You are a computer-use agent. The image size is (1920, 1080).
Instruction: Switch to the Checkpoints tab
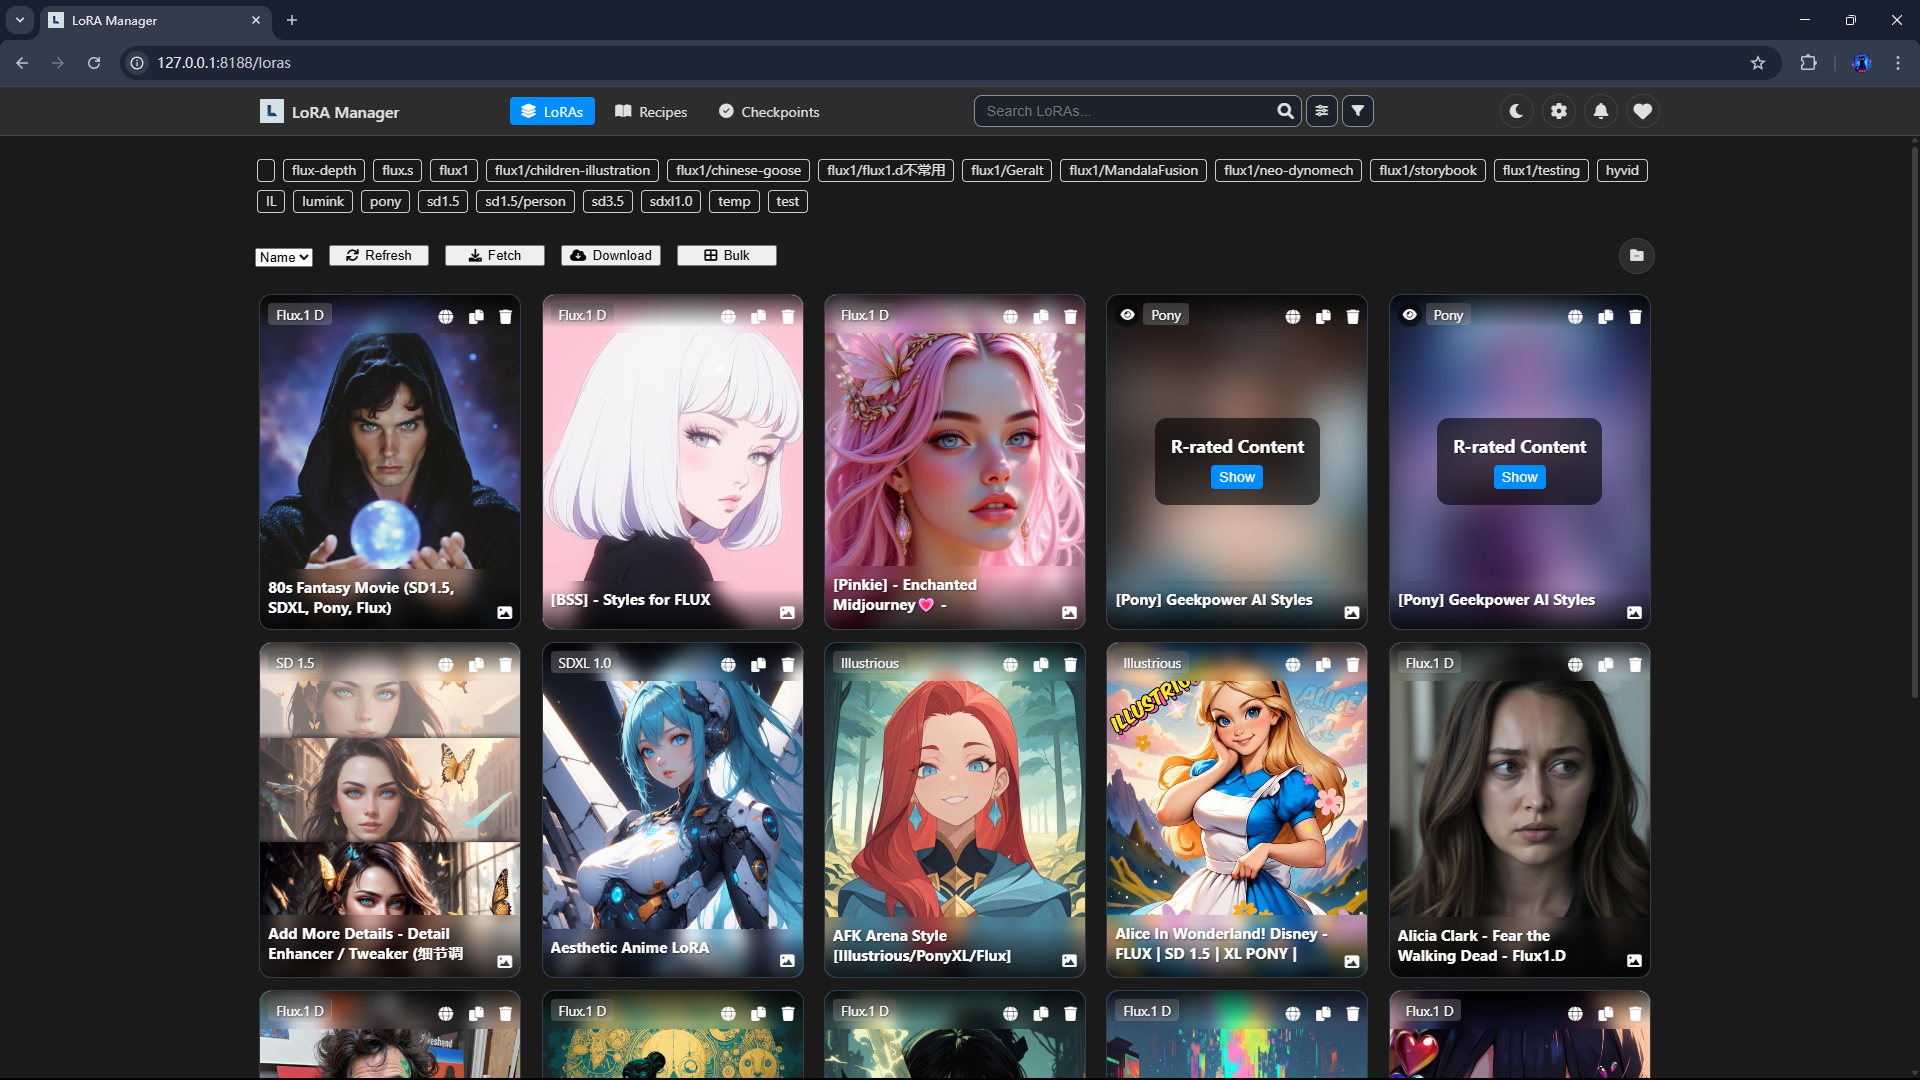pos(769,111)
